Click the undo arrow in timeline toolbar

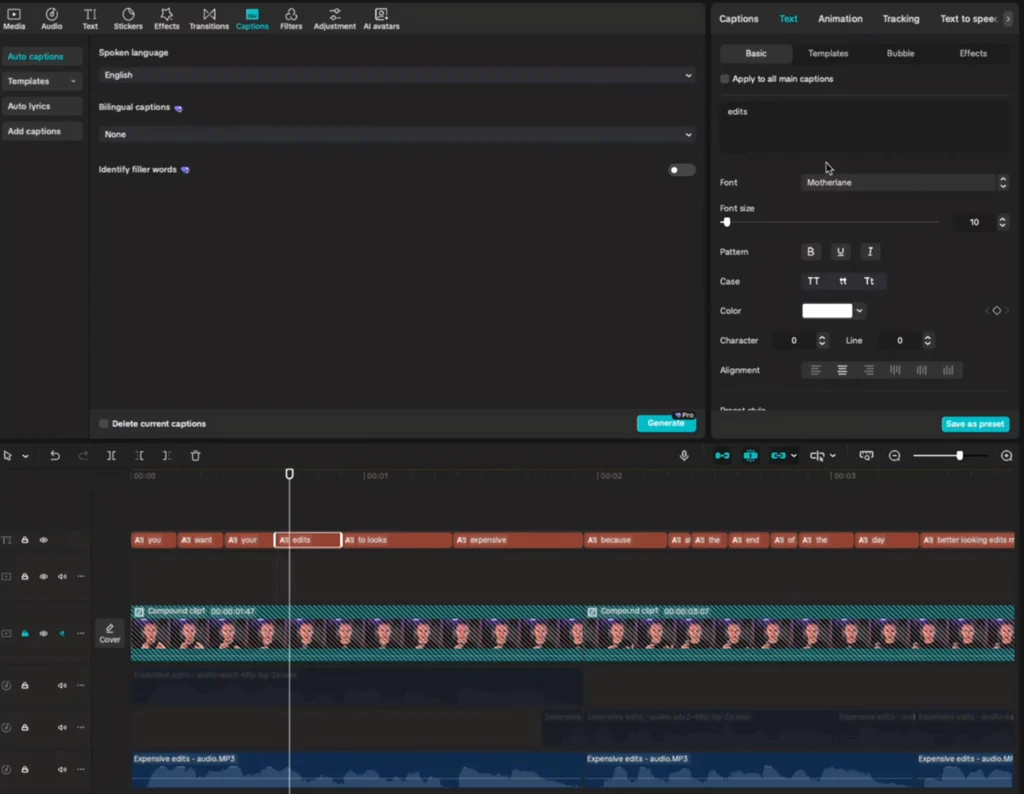(x=55, y=456)
